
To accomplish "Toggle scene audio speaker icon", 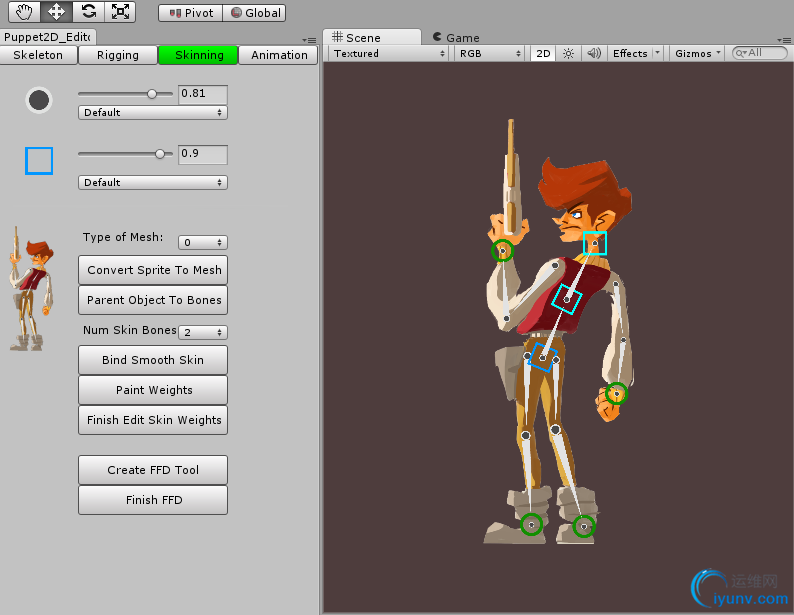I will [x=593, y=53].
